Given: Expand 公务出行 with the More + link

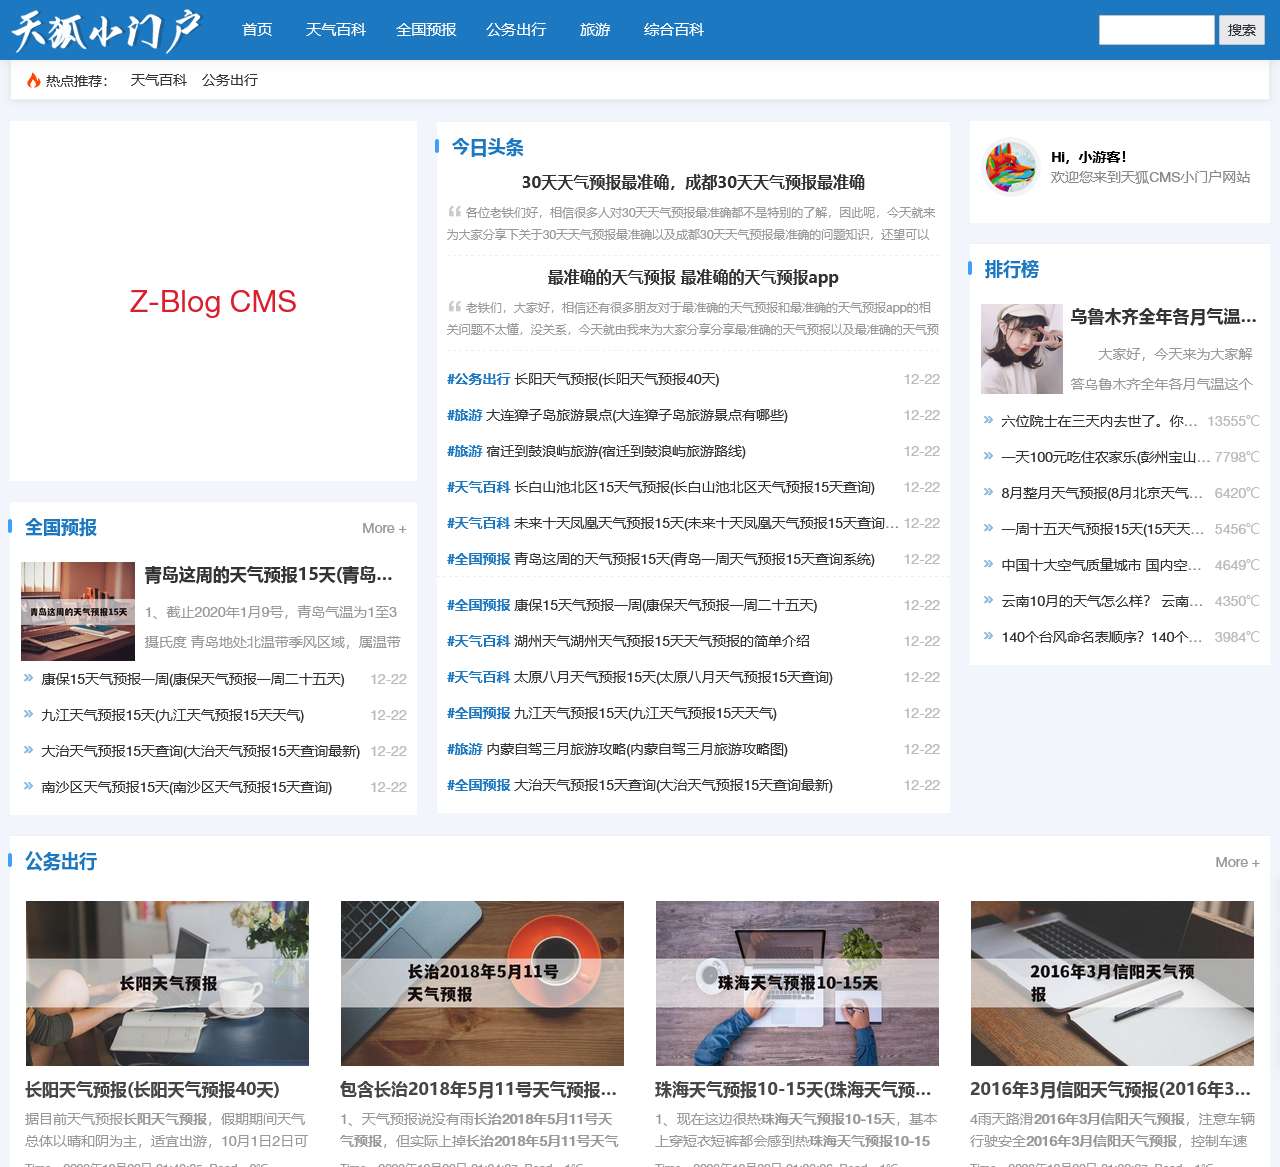Looking at the screenshot, I should coord(1237,861).
